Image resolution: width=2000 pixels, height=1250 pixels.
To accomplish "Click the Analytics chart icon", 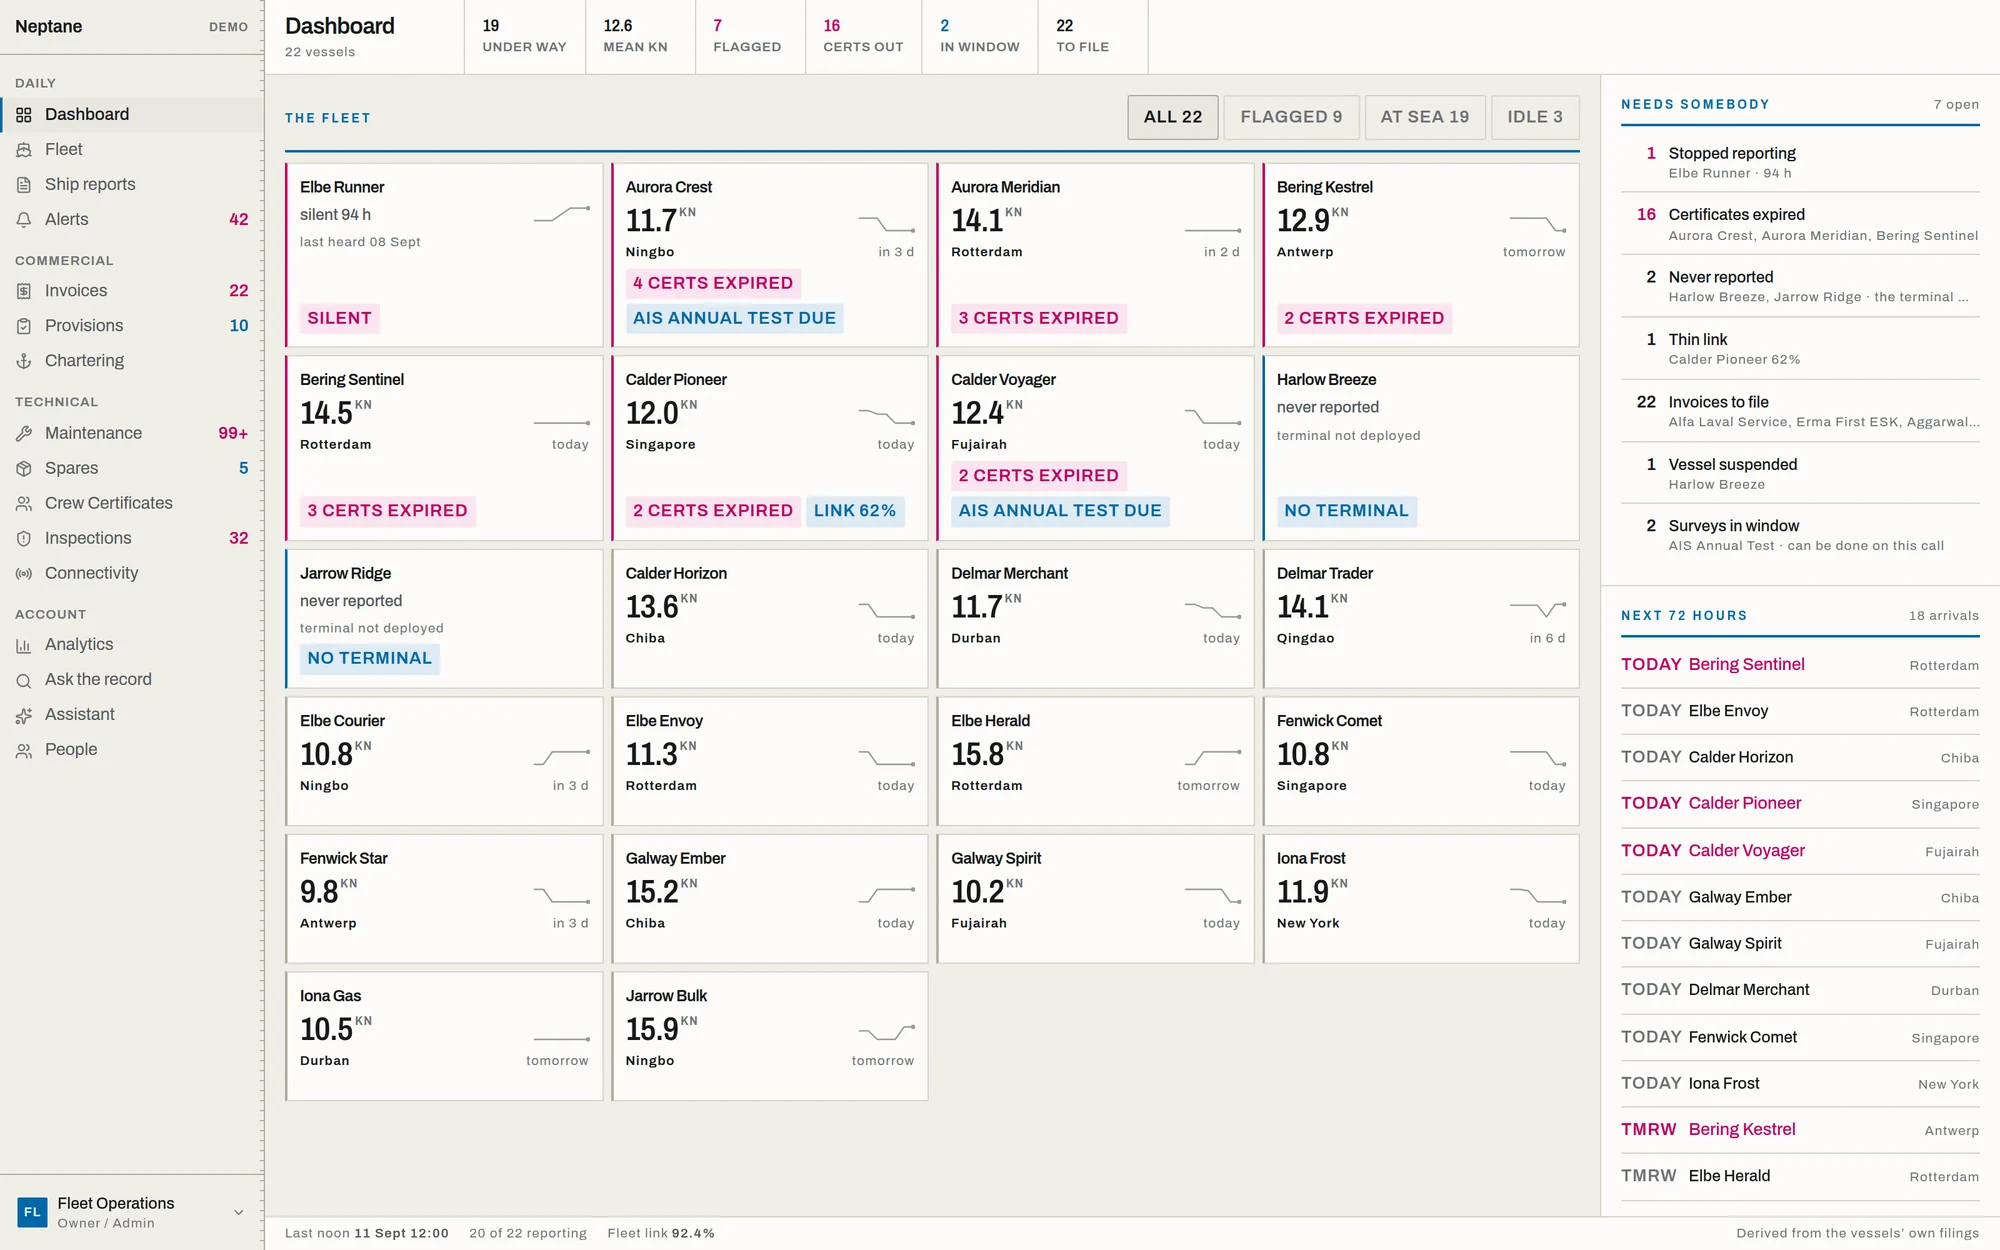I will tap(24, 645).
